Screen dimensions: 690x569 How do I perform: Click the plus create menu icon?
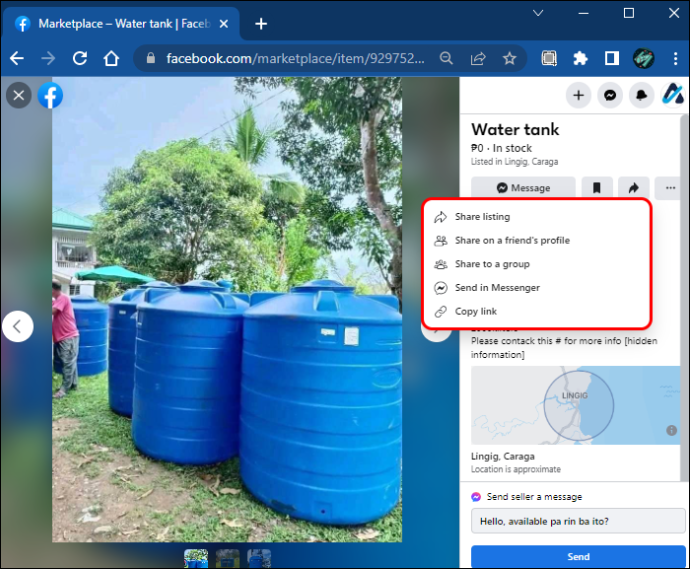(578, 96)
